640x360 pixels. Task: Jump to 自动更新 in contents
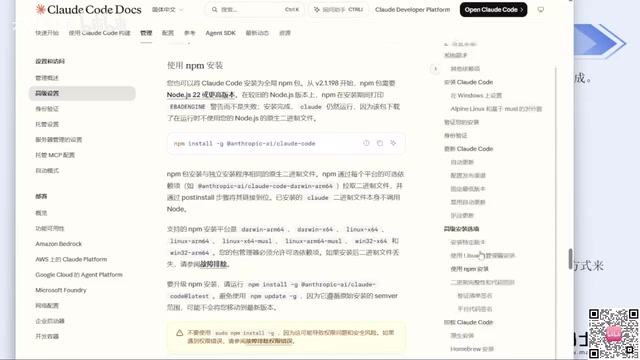462,162
